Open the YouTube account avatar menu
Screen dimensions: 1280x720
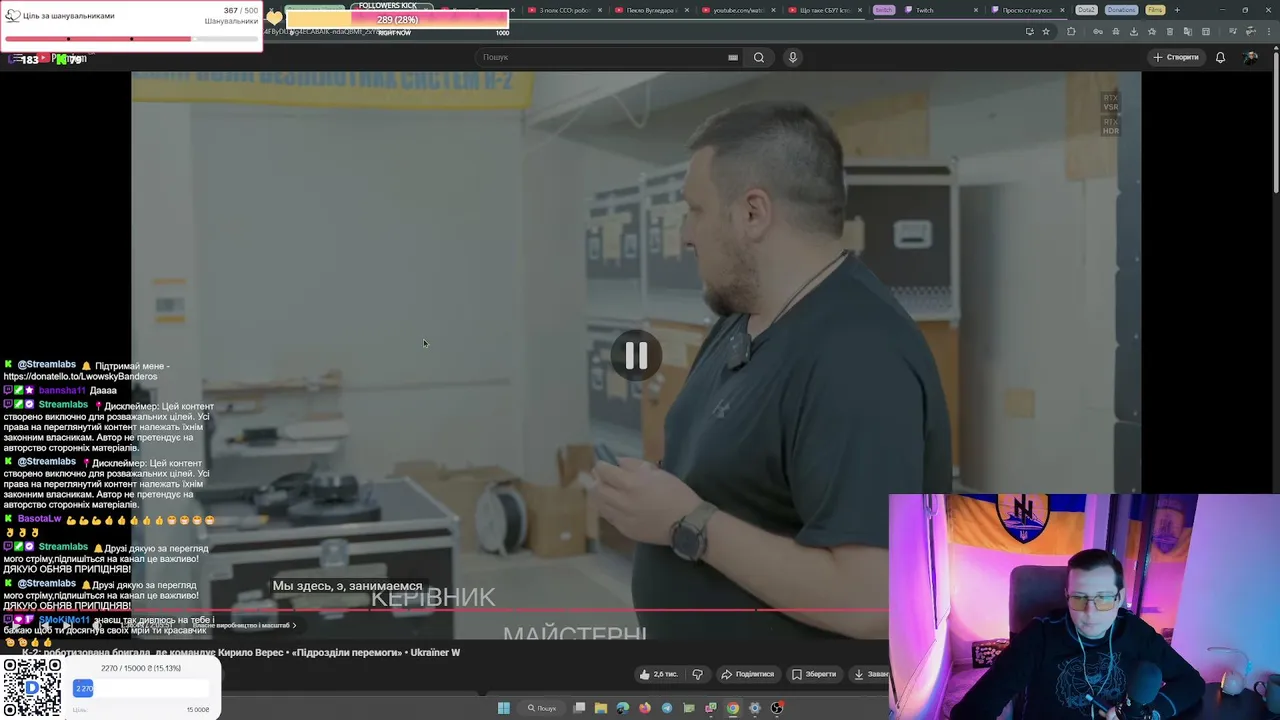tap(1250, 57)
